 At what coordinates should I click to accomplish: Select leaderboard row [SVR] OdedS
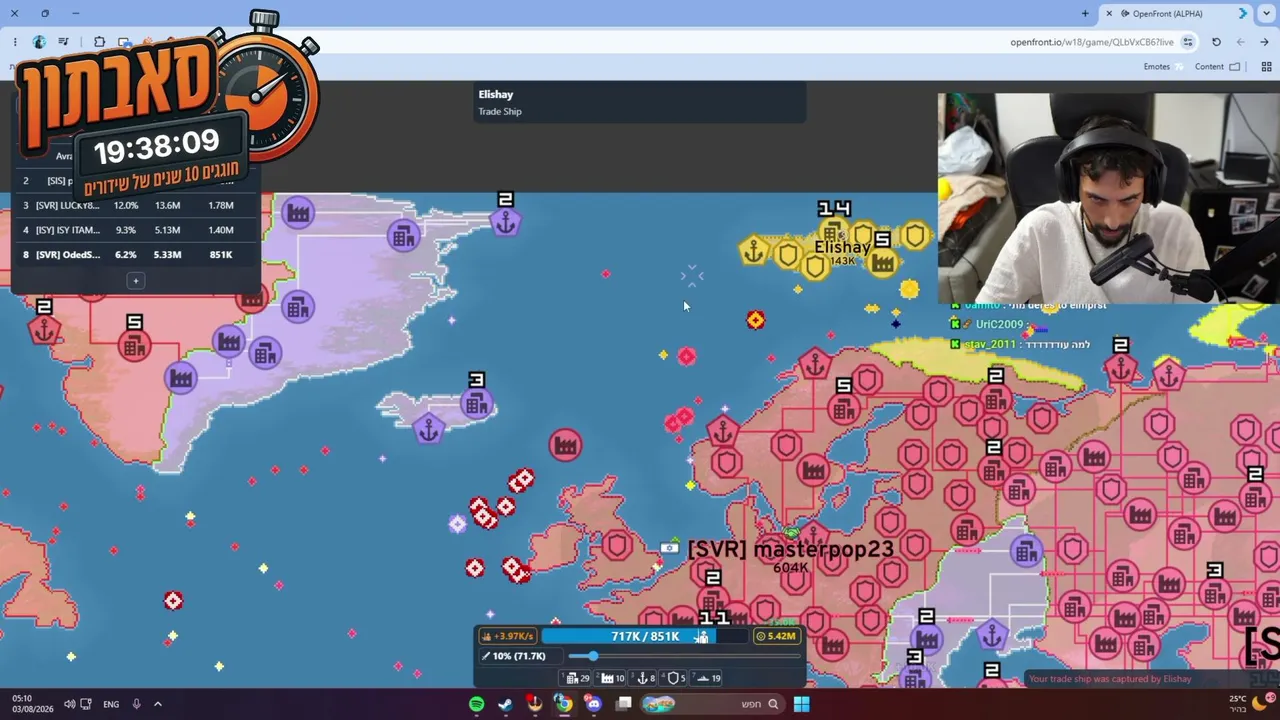pos(136,254)
